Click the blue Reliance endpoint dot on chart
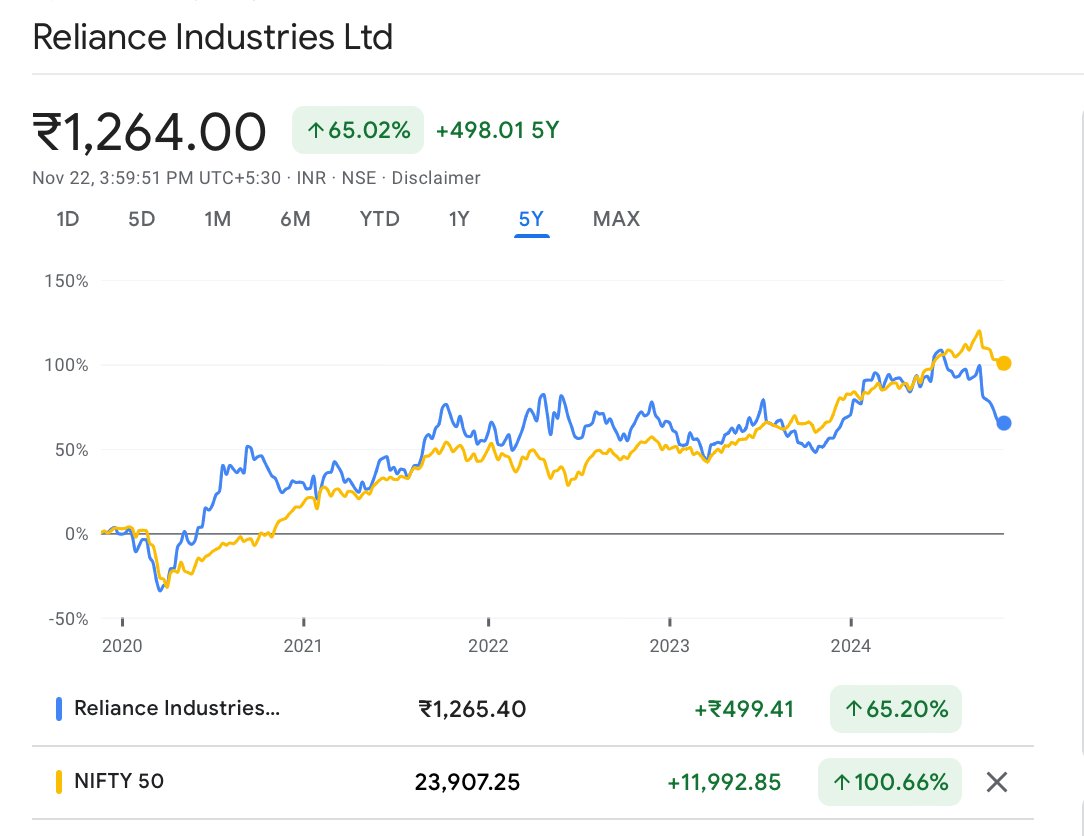 (1004, 422)
